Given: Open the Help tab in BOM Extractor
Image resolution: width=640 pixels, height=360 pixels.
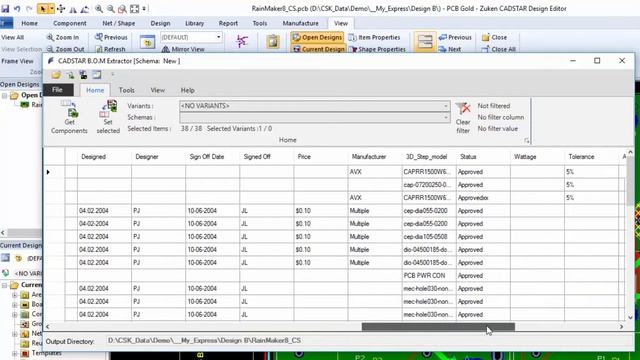Looking at the screenshot, I should tap(187, 90).
